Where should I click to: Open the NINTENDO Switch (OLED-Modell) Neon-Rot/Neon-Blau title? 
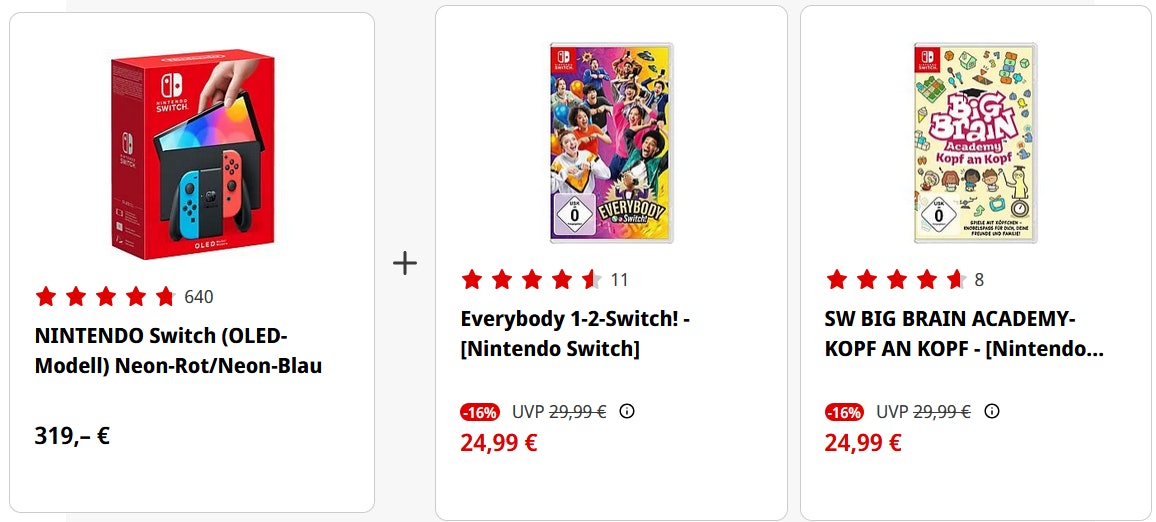click(x=178, y=351)
